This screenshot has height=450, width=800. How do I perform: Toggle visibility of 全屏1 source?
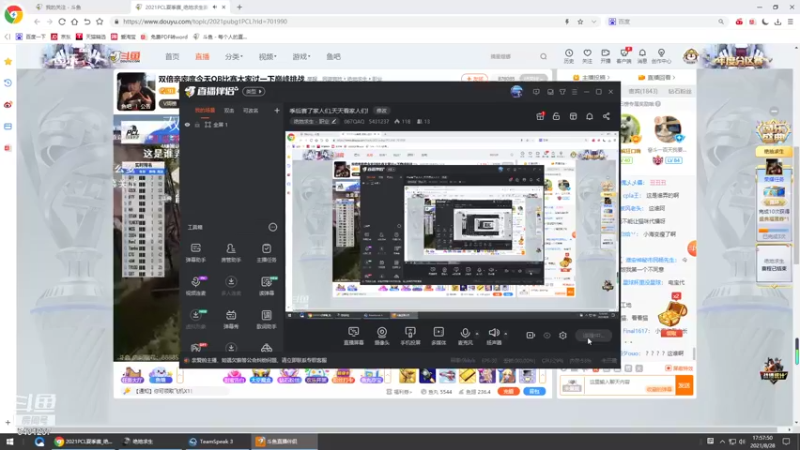(x=188, y=124)
